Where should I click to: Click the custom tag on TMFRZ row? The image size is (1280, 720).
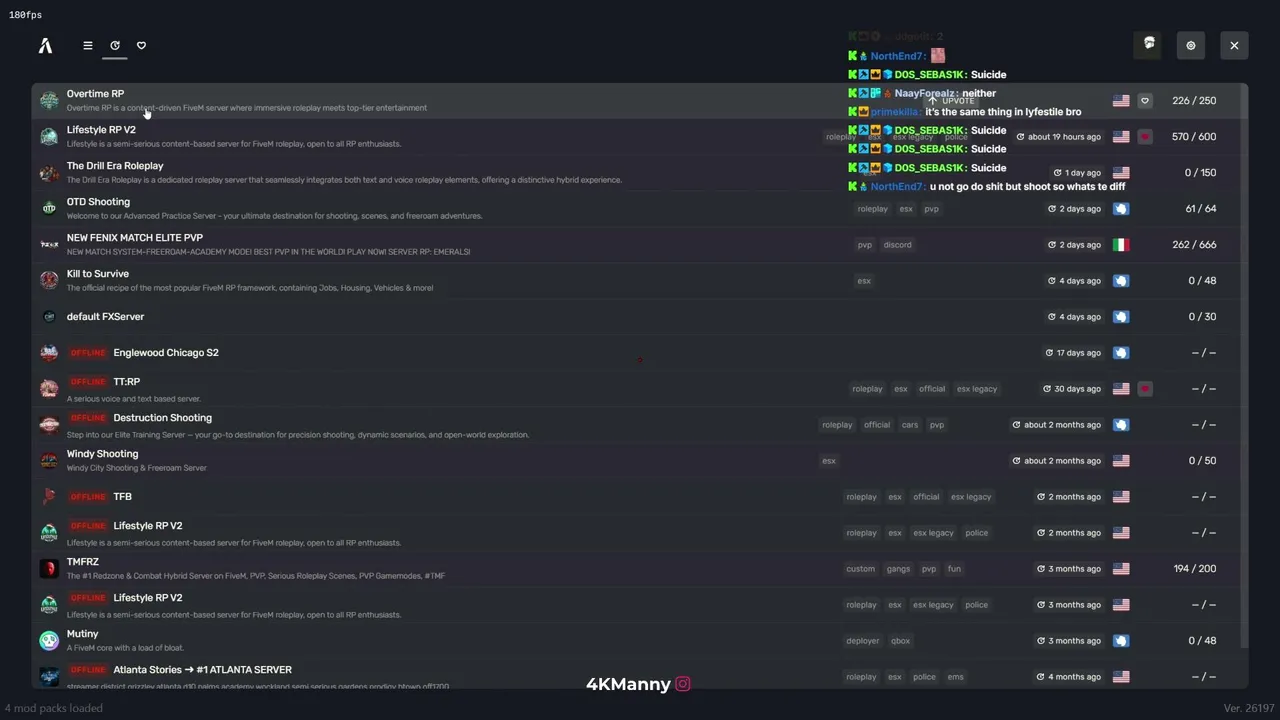[860, 569]
